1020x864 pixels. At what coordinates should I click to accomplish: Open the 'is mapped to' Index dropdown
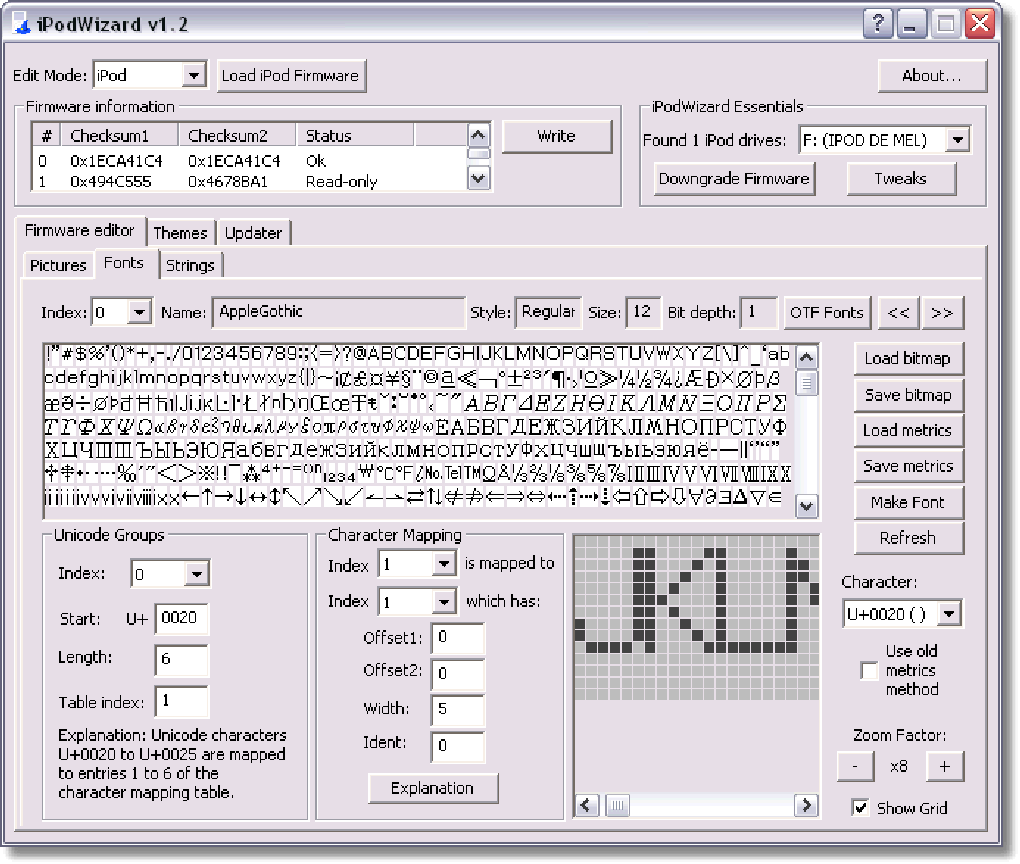click(x=444, y=563)
